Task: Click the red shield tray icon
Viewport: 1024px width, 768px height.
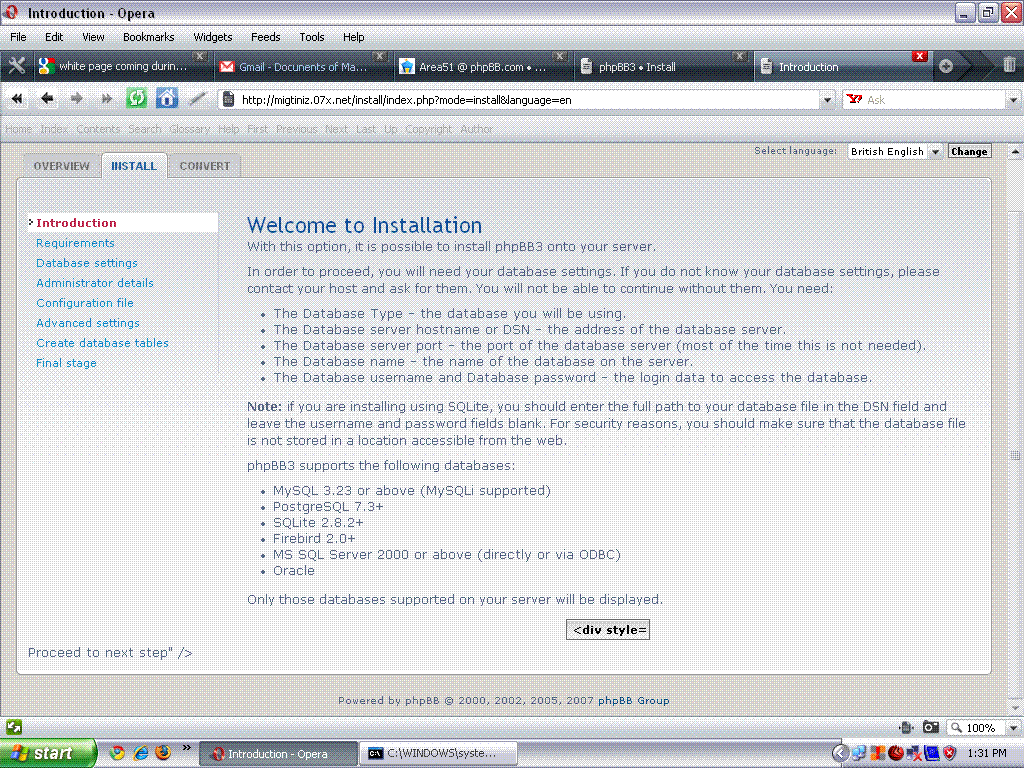Action: (x=950, y=753)
